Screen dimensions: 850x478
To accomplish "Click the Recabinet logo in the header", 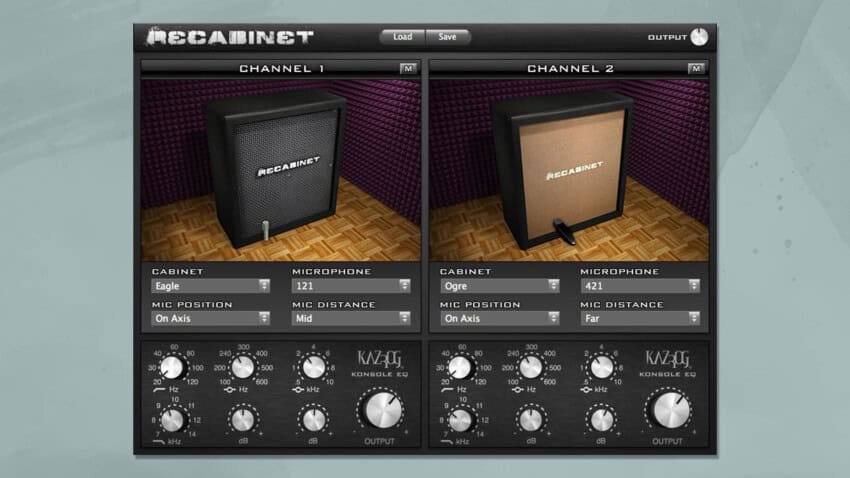I will [x=230, y=37].
